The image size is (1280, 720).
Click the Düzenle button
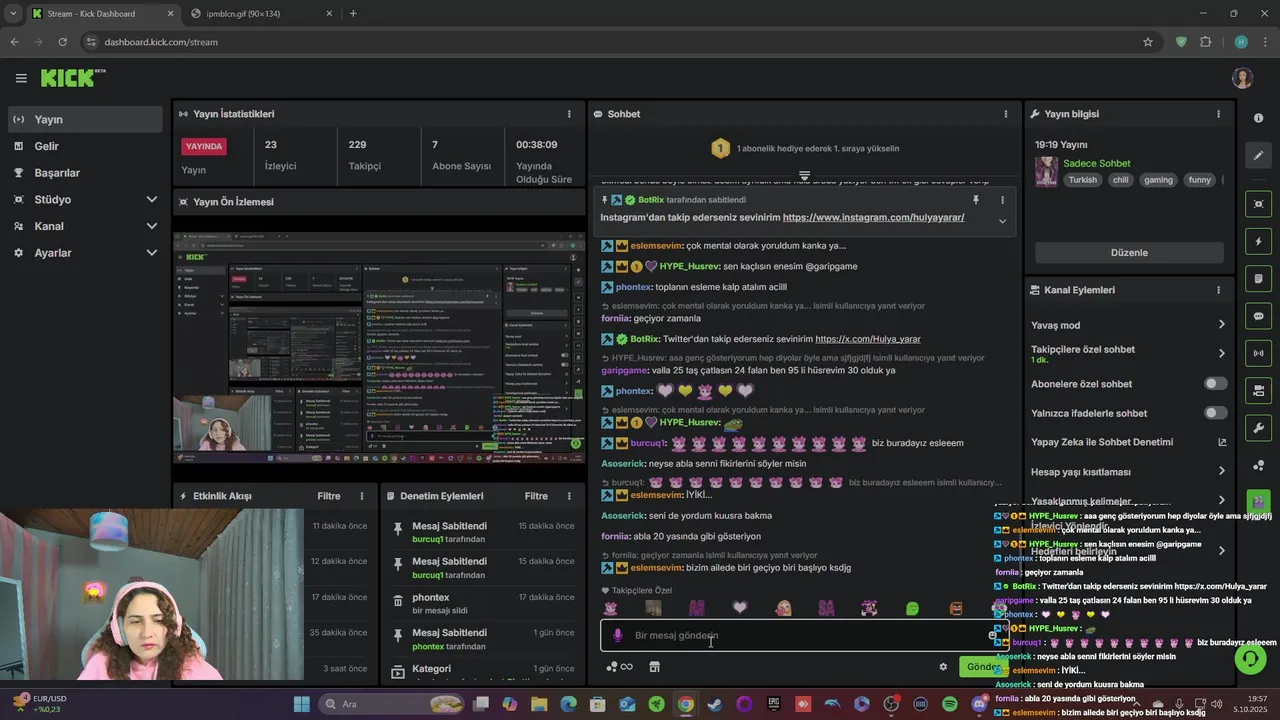[1129, 253]
